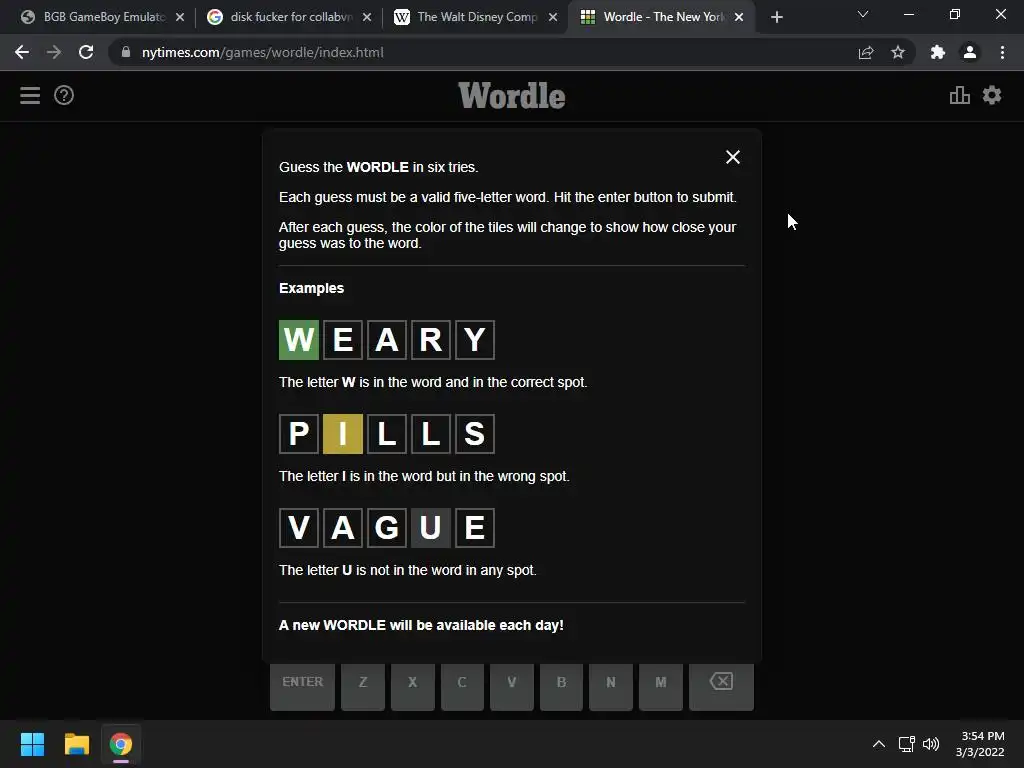1024x768 pixels.
Task: Go forward in the browser
Action: pos(54,52)
